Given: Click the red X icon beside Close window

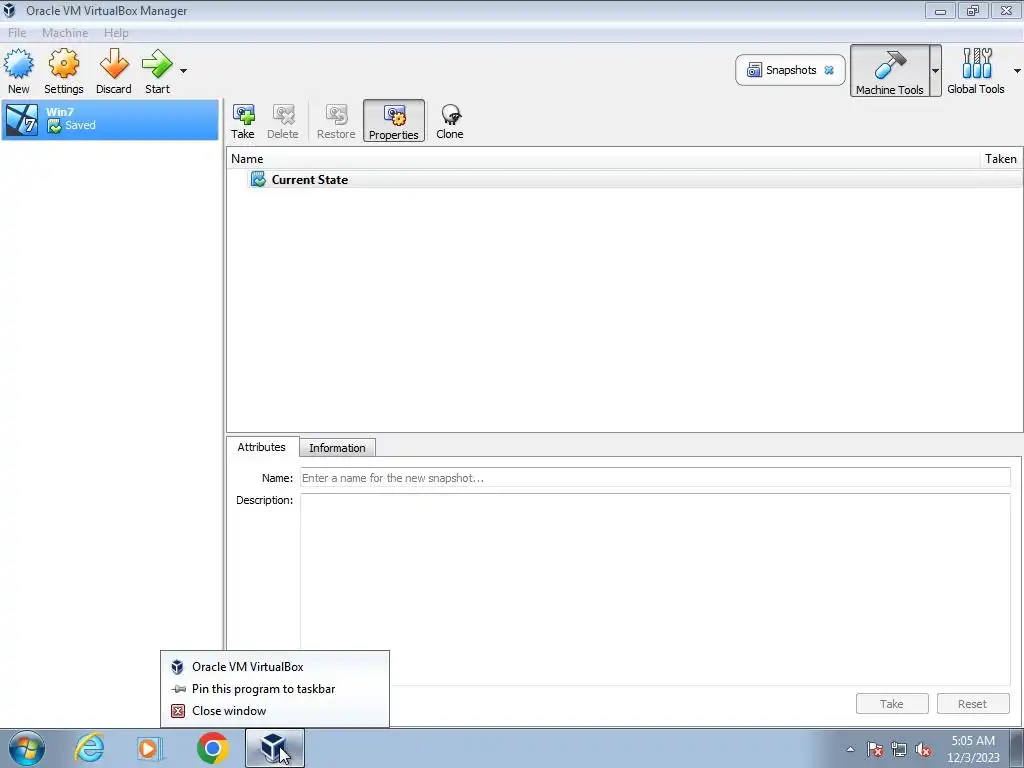Looking at the screenshot, I should coord(178,711).
